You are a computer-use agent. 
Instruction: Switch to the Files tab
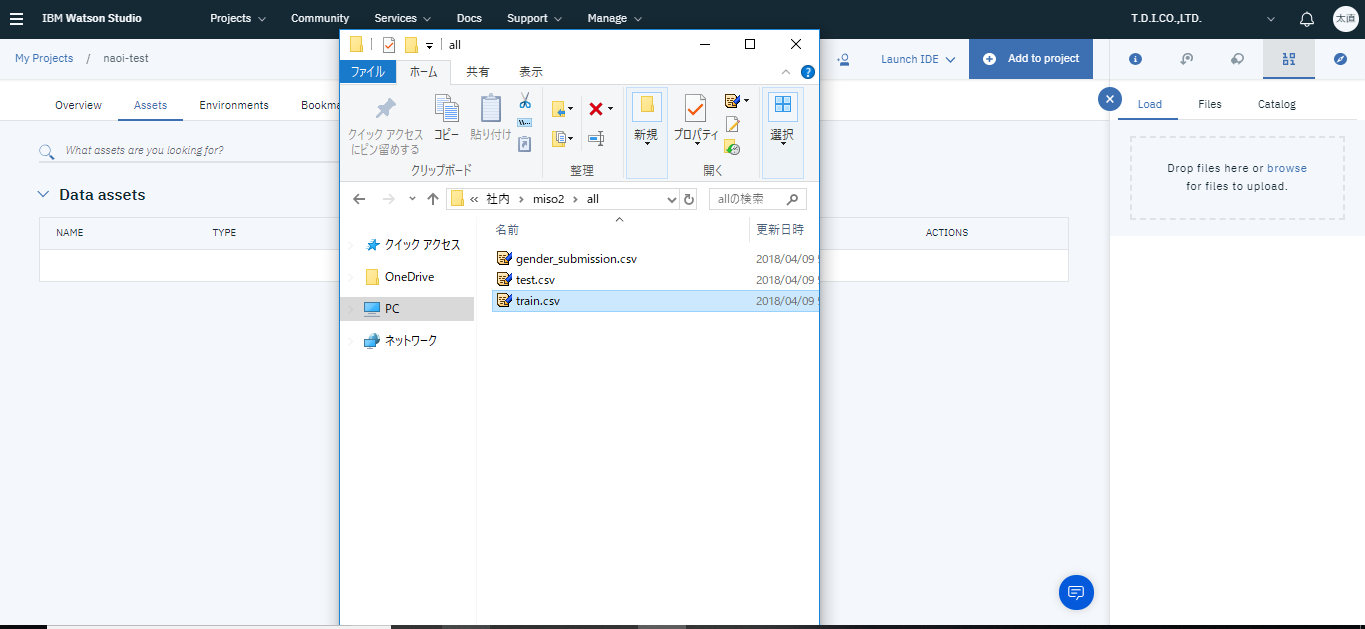pos(1209,104)
